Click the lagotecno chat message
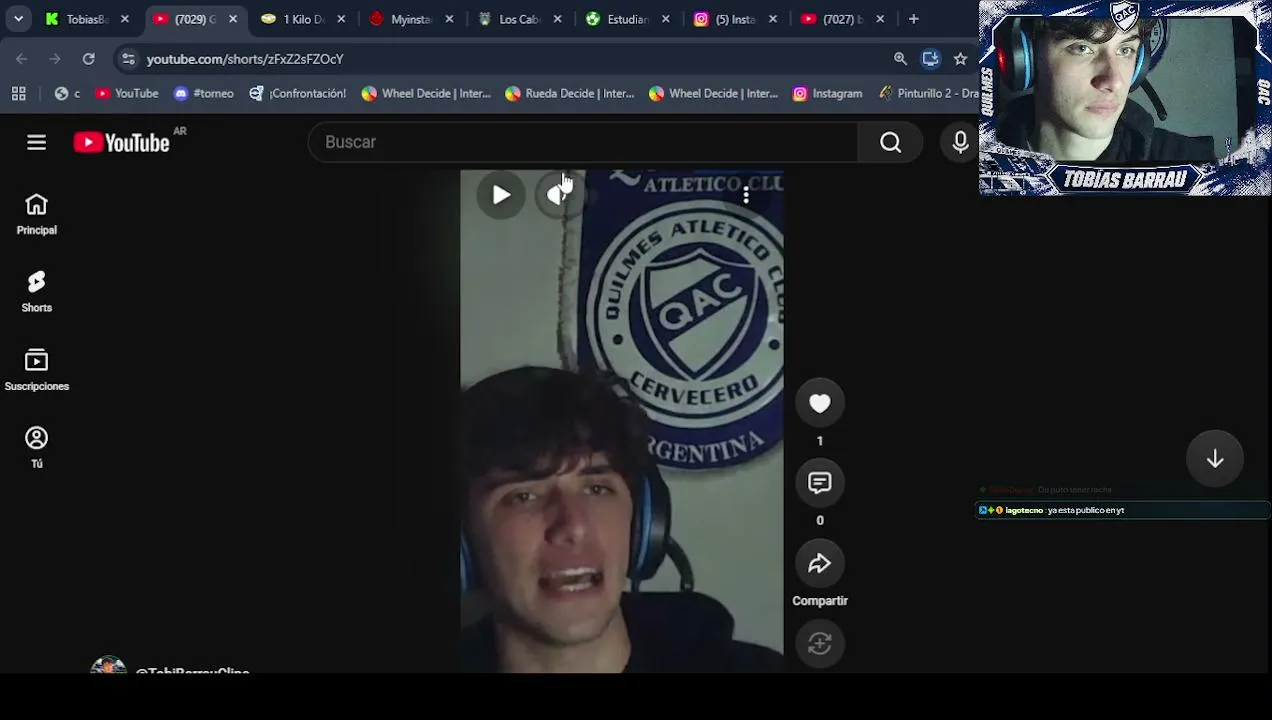This screenshot has width=1272, height=720. 1123,510
